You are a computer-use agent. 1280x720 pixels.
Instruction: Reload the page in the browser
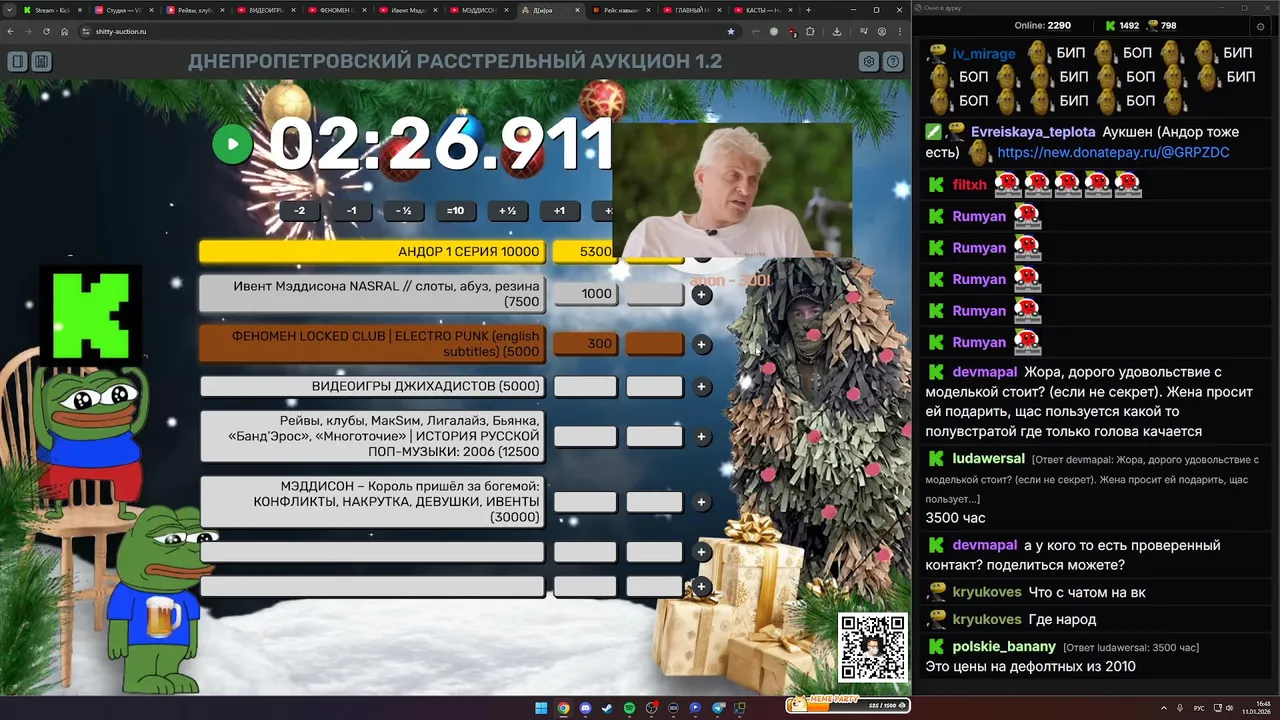click(x=45, y=31)
